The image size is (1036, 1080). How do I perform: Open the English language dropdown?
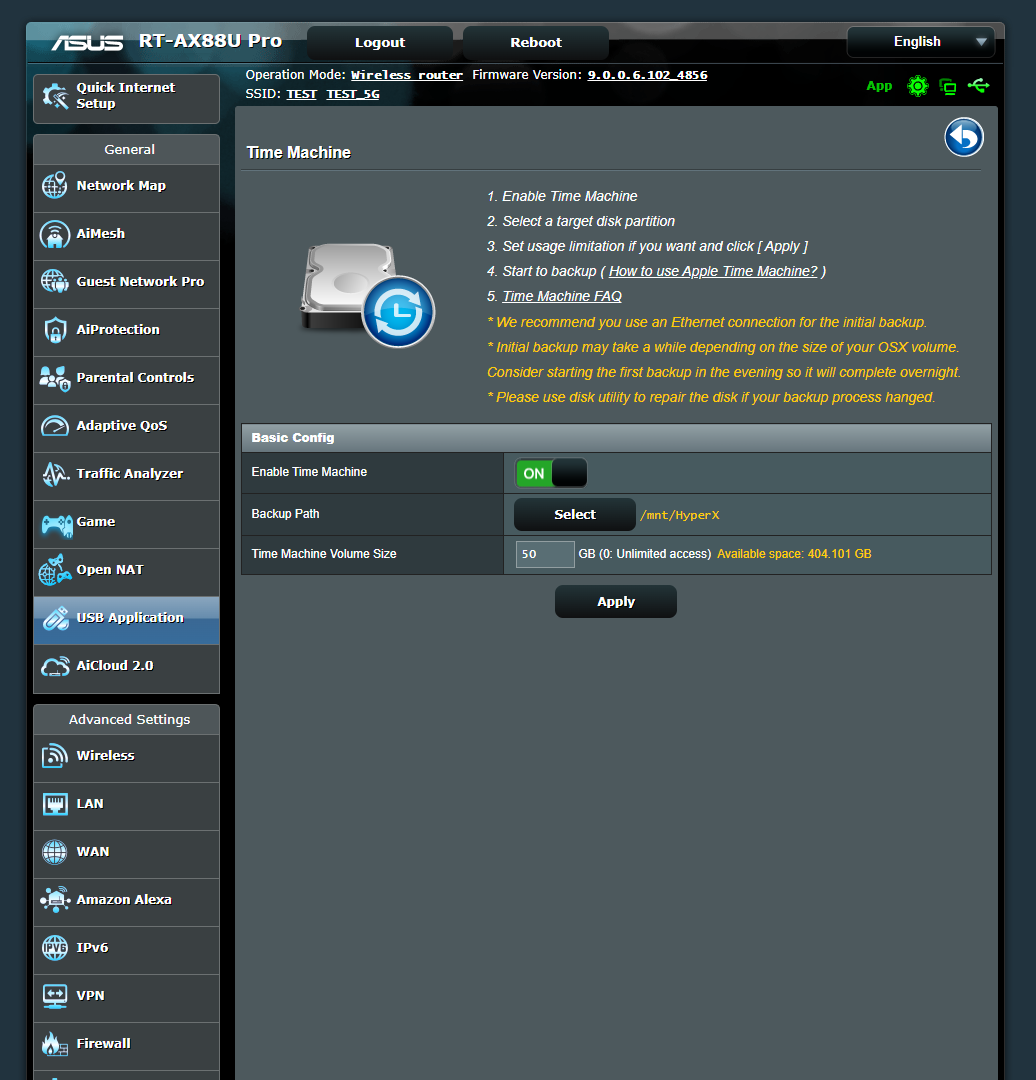(921, 42)
